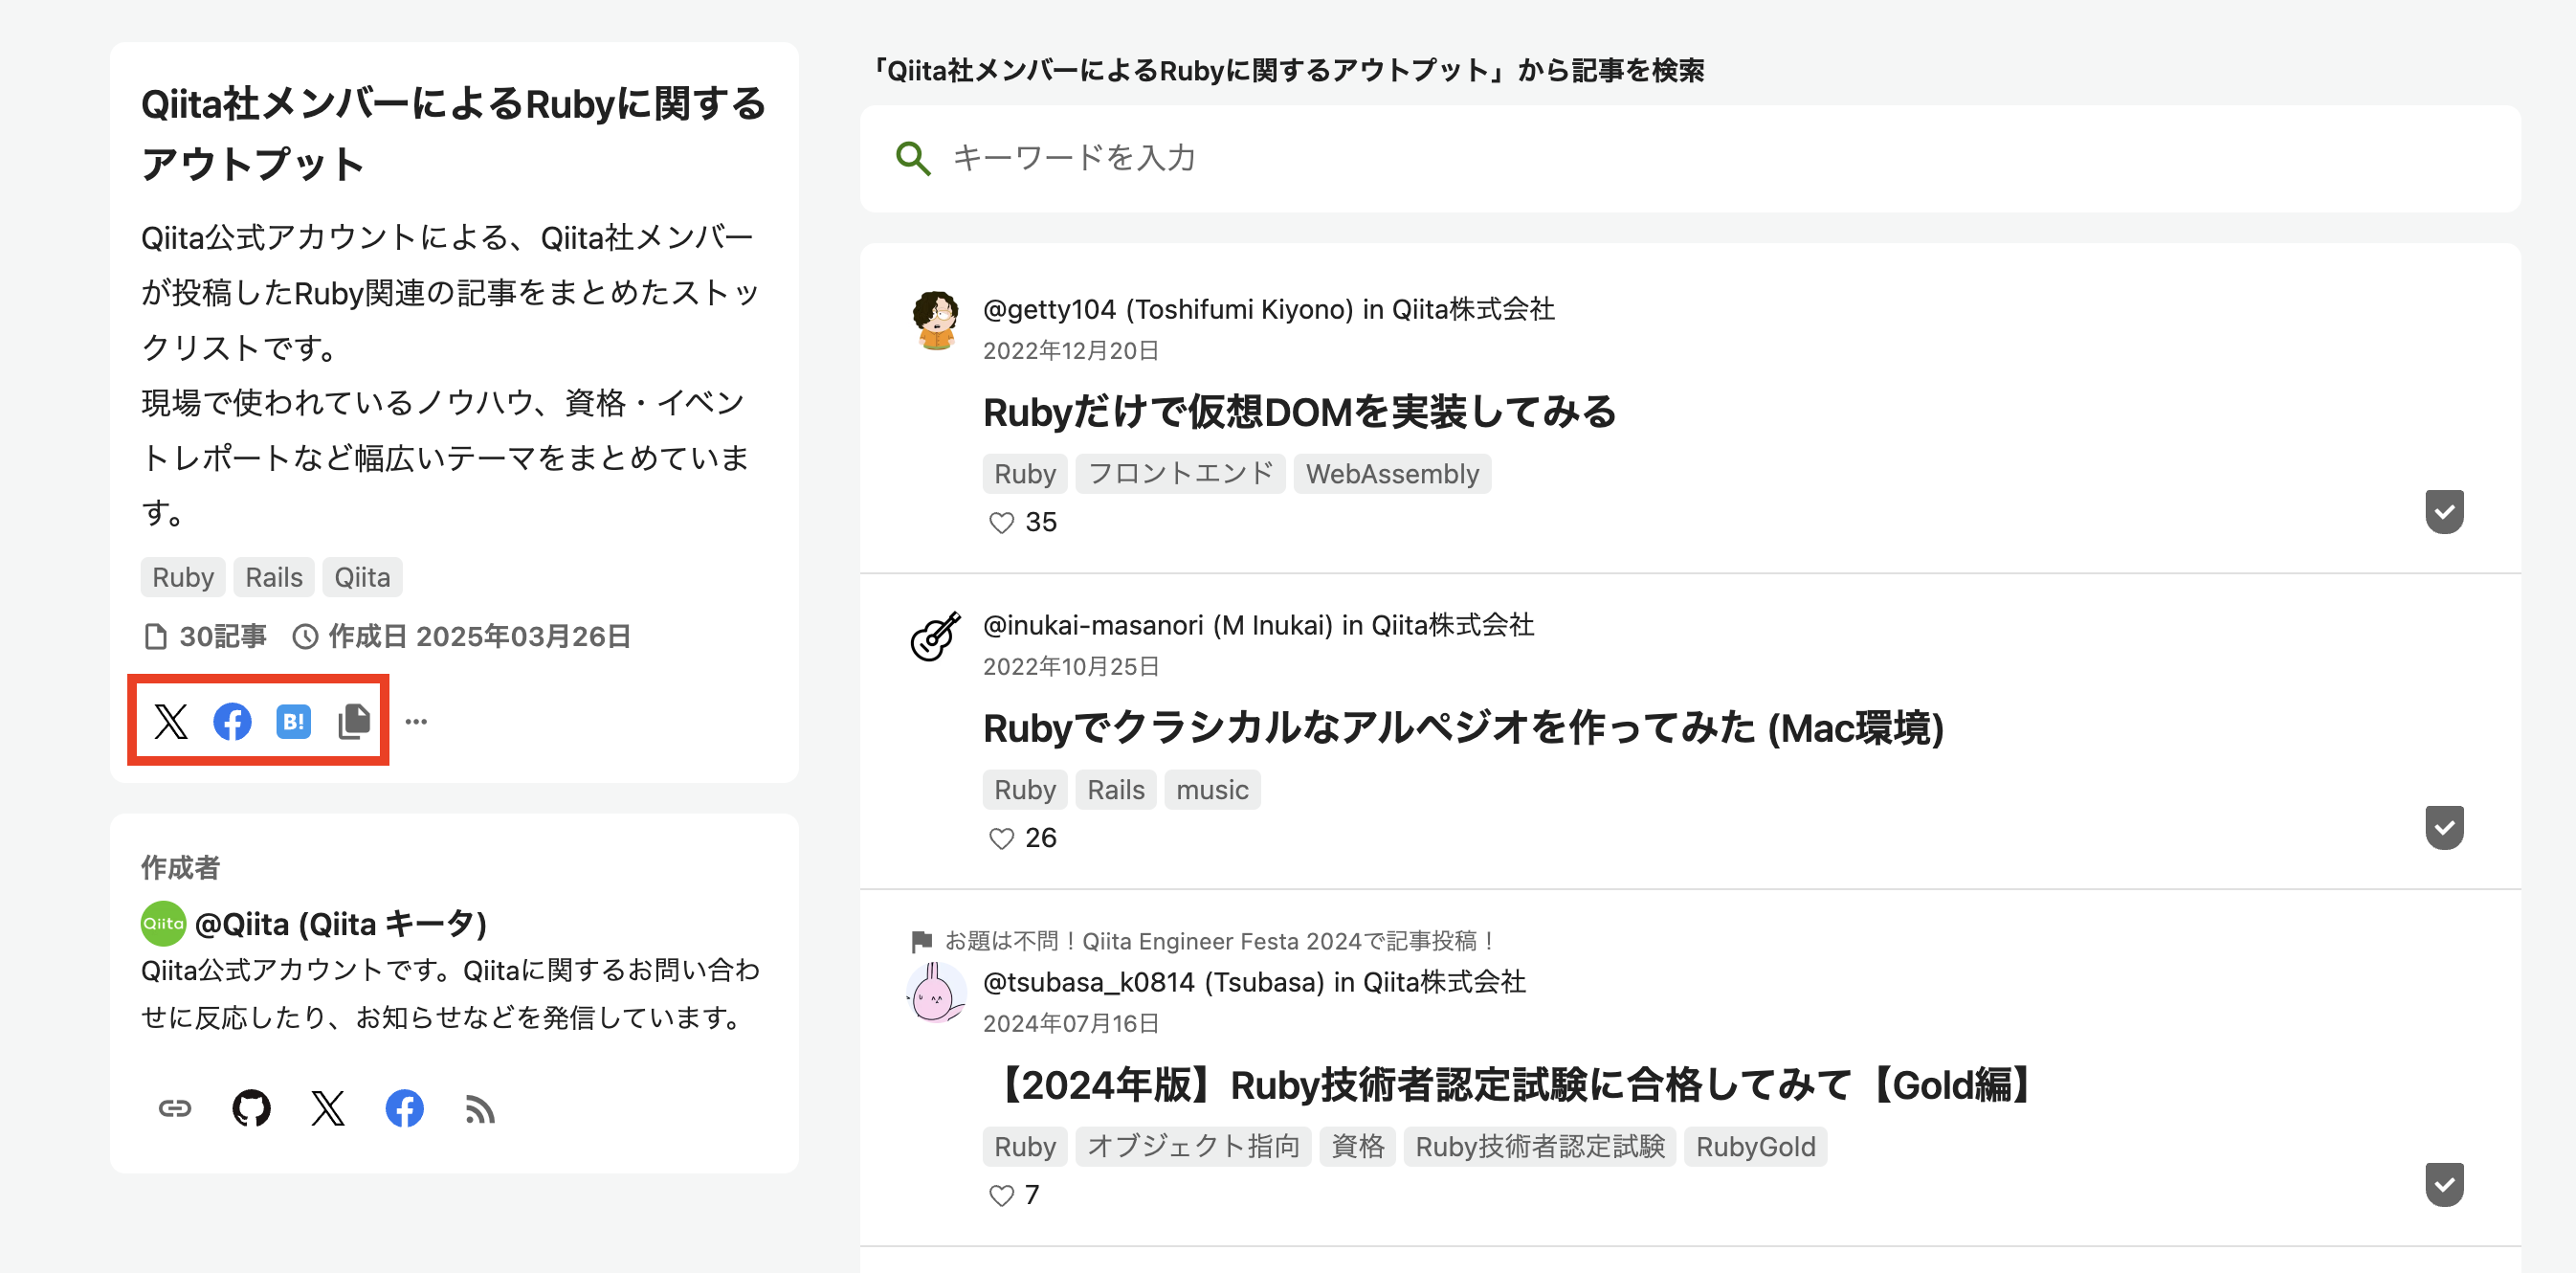Open the extra share options menu
2576x1273 pixels.
(416, 721)
